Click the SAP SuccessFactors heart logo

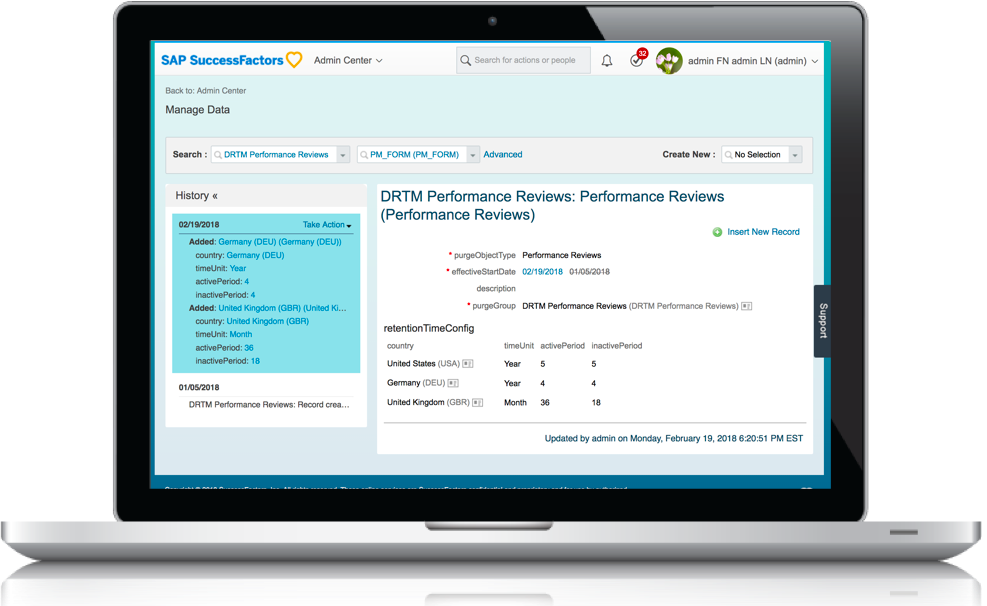click(293, 60)
